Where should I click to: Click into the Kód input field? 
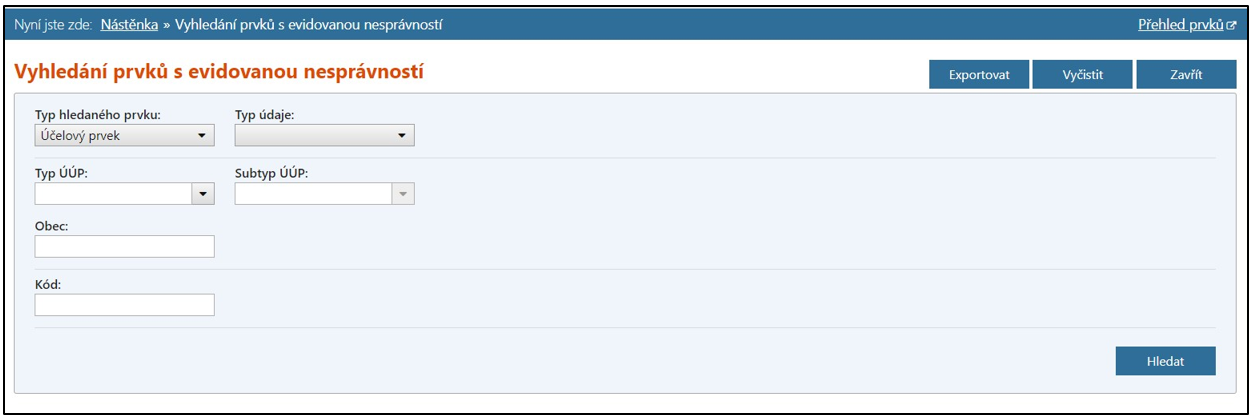(125, 305)
